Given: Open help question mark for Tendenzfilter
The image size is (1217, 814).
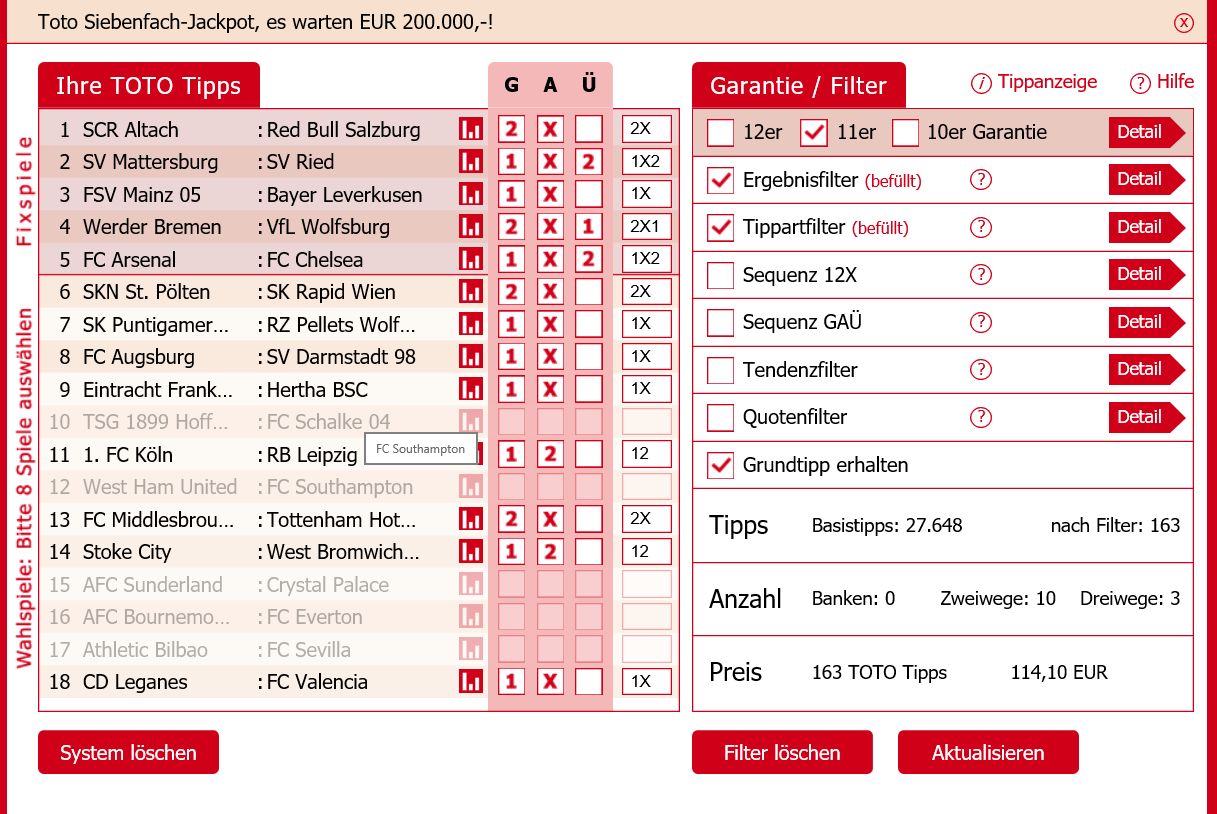Looking at the screenshot, I should click(981, 370).
